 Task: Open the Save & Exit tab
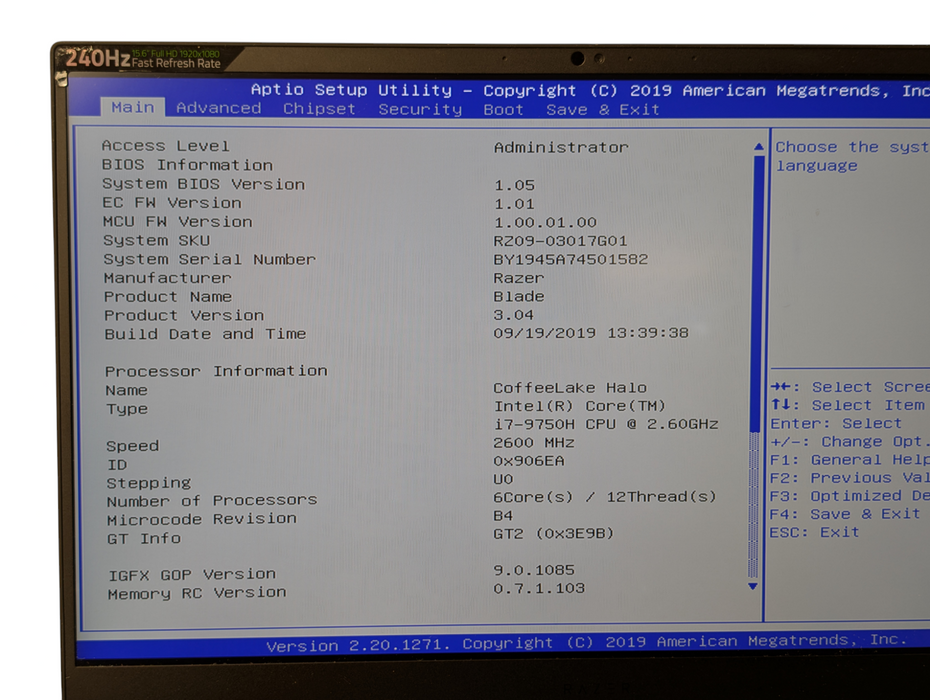click(603, 110)
